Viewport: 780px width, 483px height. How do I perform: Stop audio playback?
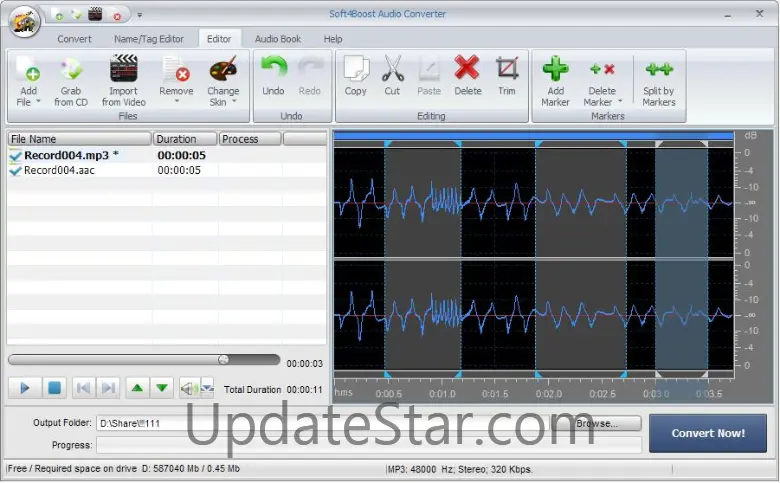click(54, 387)
